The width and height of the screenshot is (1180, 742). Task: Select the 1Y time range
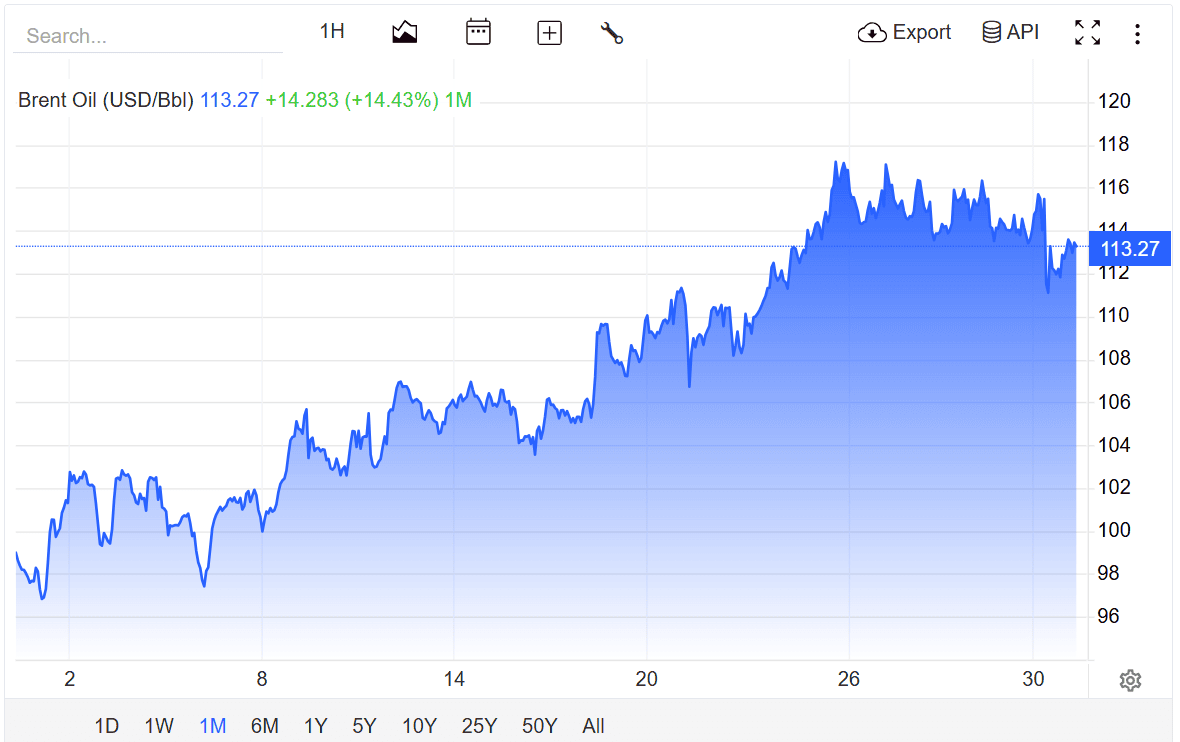coord(315,726)
